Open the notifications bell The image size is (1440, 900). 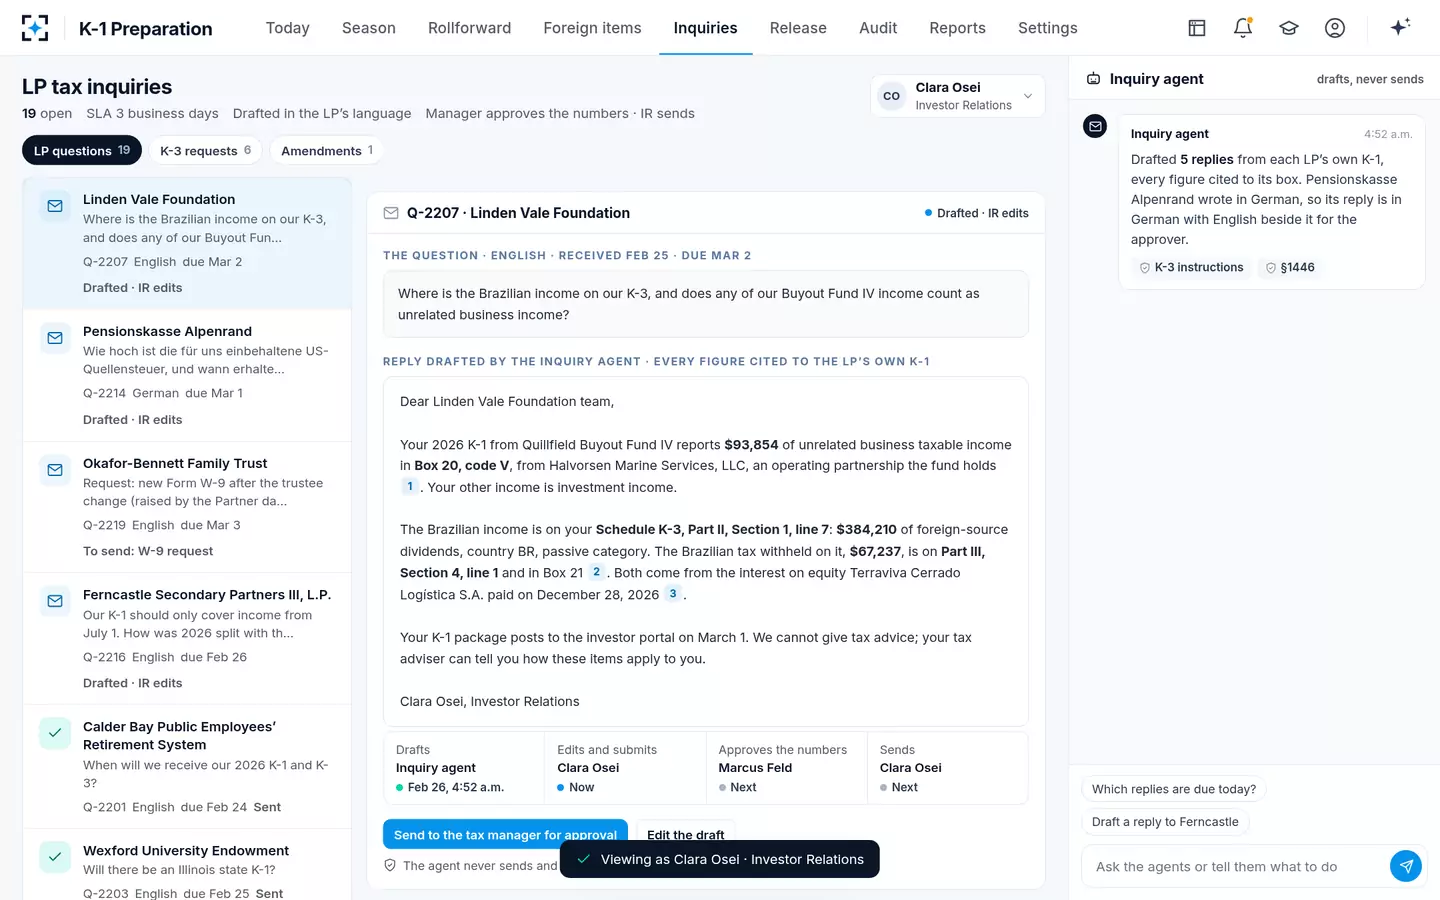(x=1243, y=28)
